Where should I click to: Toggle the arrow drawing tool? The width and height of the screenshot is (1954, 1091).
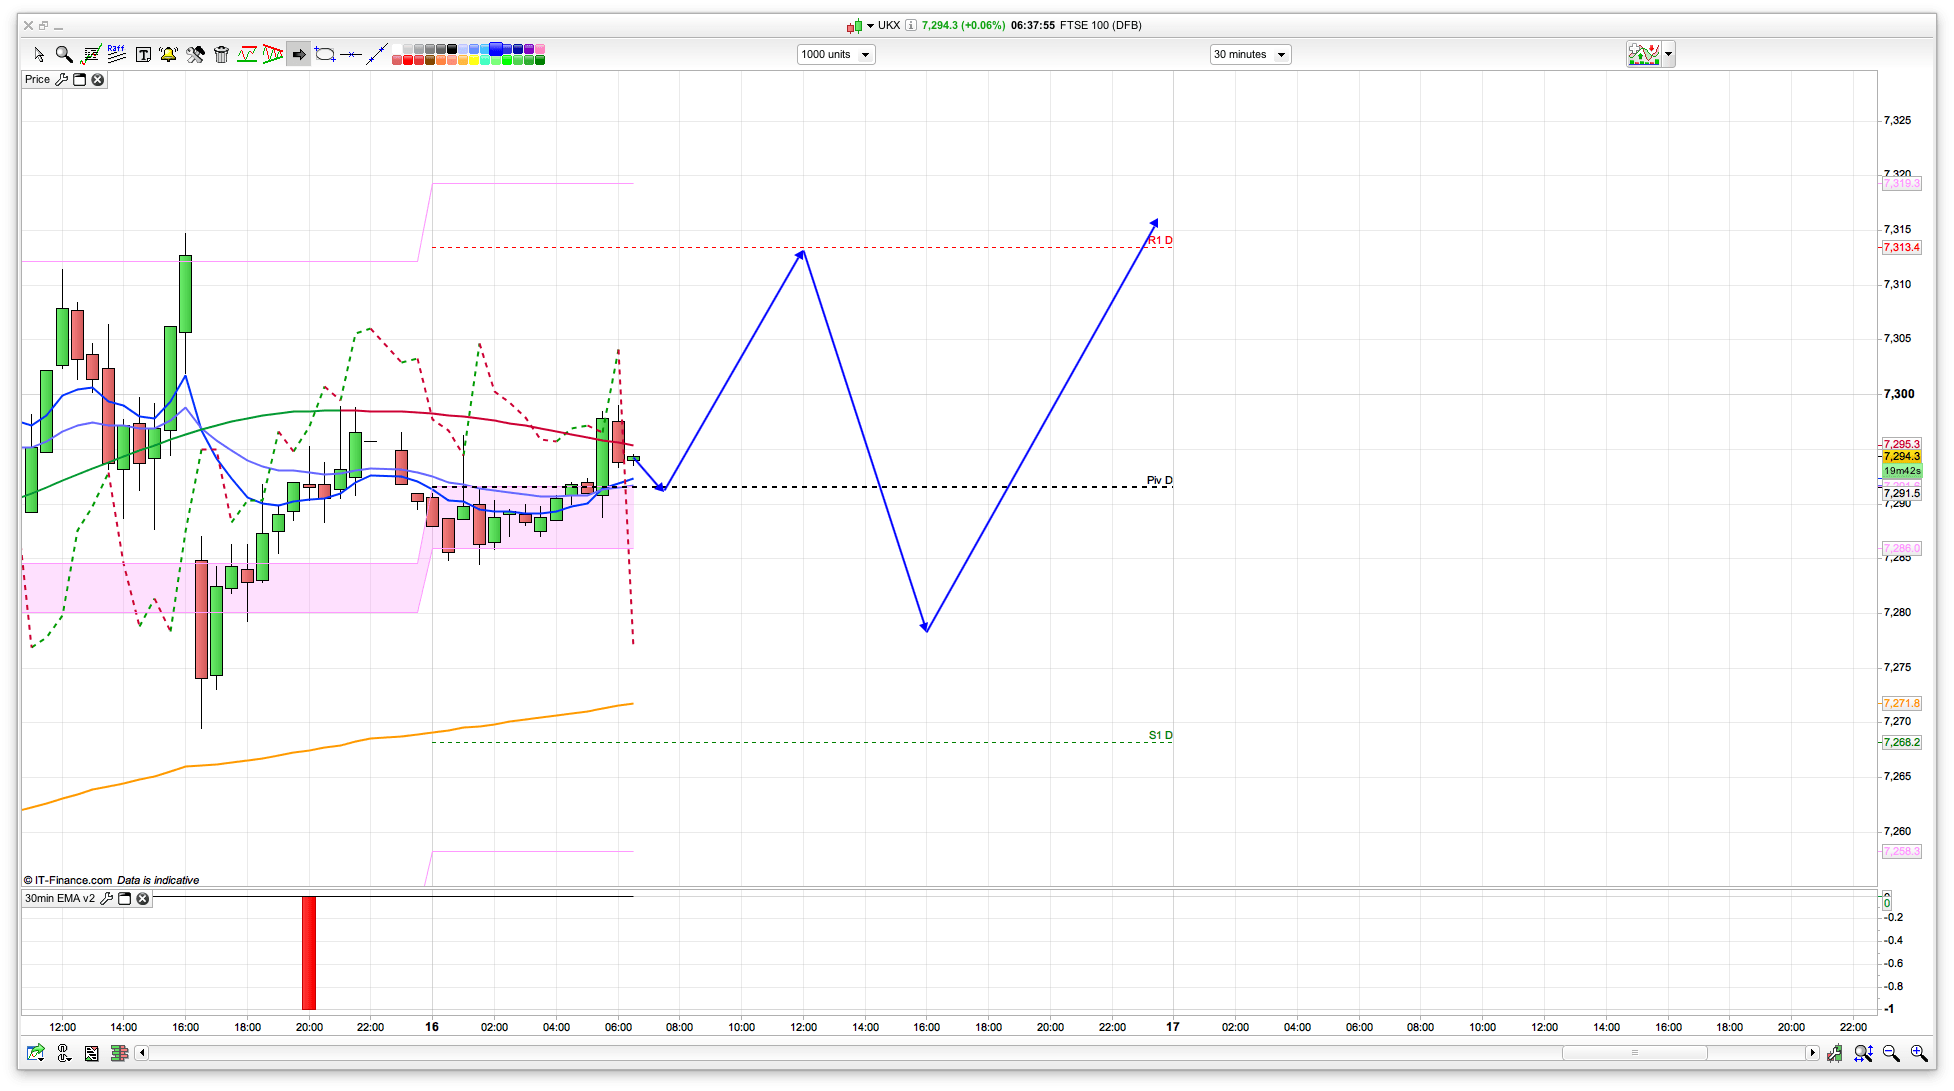299,55
